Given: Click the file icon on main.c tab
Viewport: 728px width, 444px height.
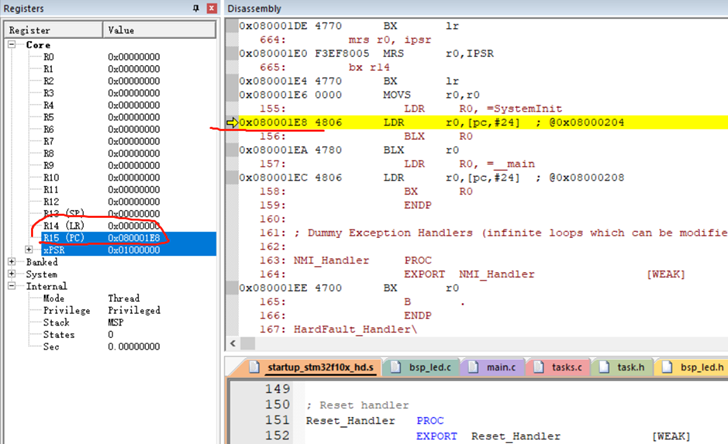Looking at the screenshot, I should click(473, 367).
